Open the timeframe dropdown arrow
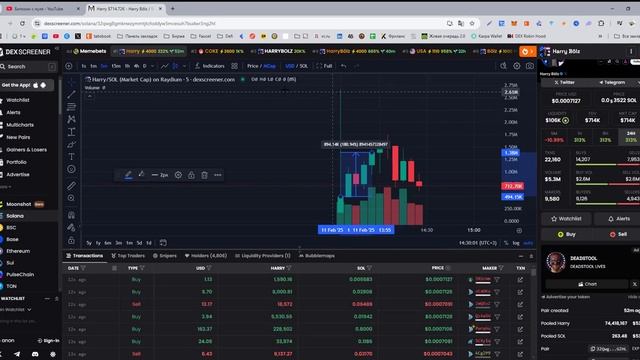Screen dimensions: 640x360 (x=153, y=66)
